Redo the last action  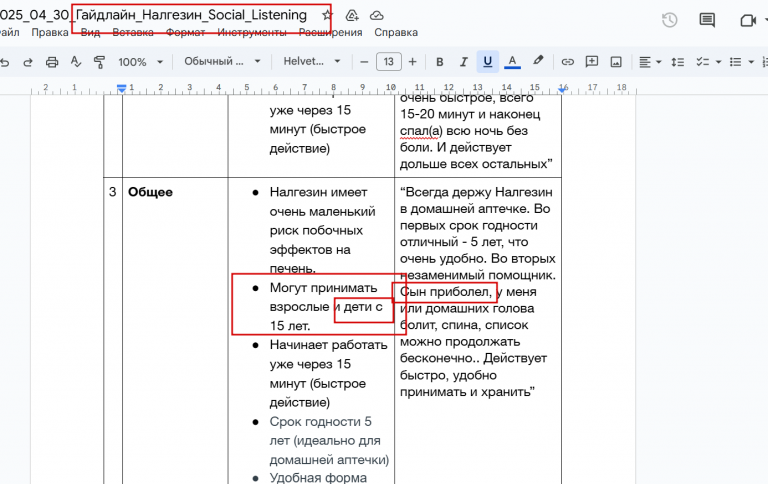[28, 62]
